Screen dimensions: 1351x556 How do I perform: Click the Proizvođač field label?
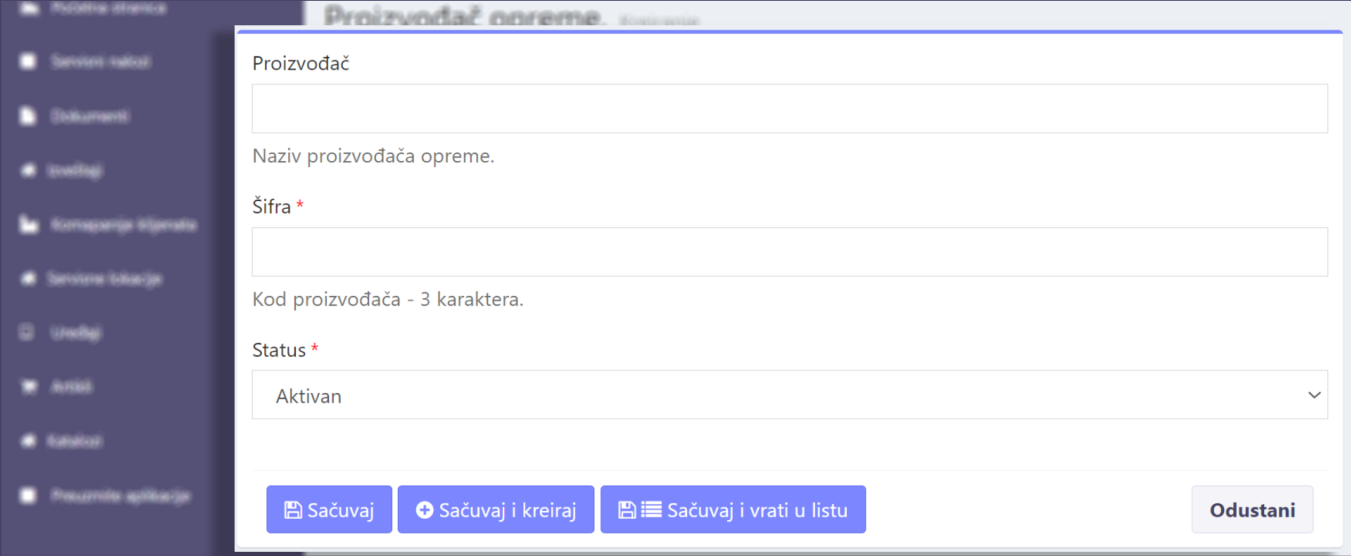[300, 63]
